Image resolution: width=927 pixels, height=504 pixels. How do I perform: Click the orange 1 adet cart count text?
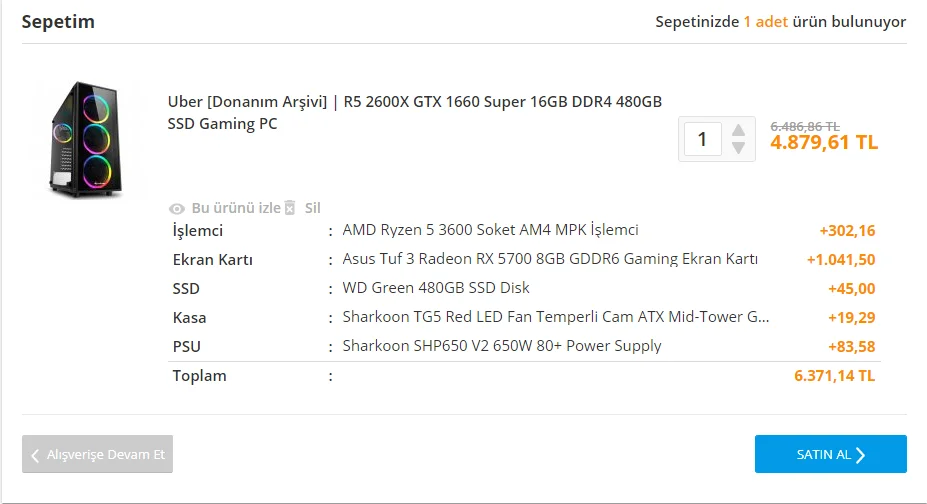(766, 22)
